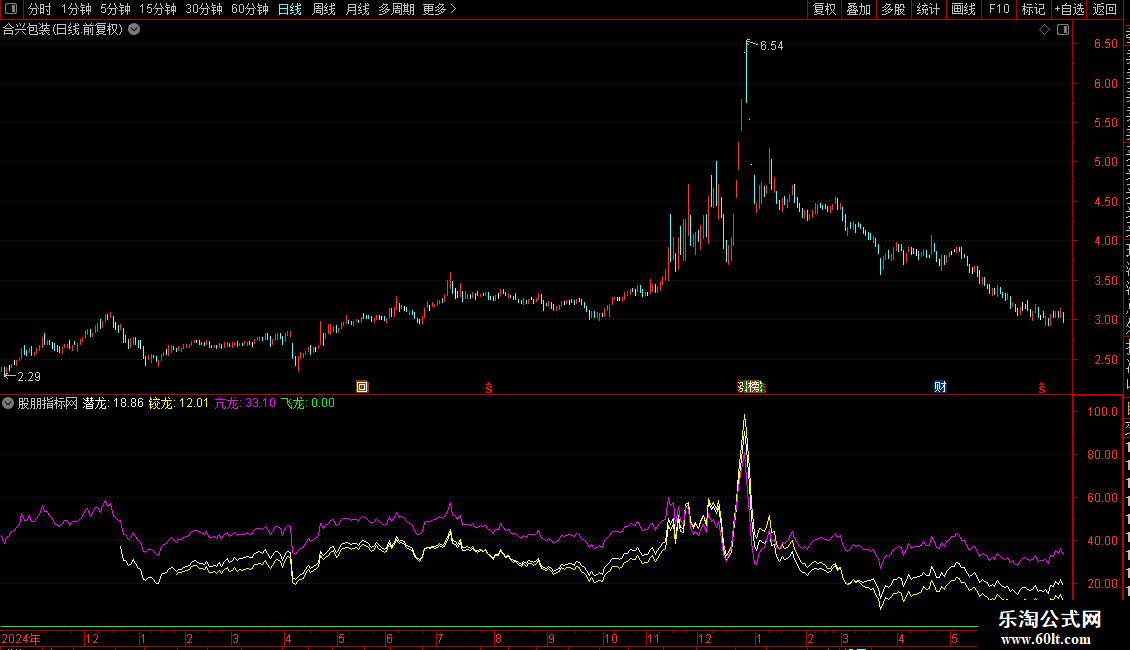Click the 2.29 low price label

29,377
